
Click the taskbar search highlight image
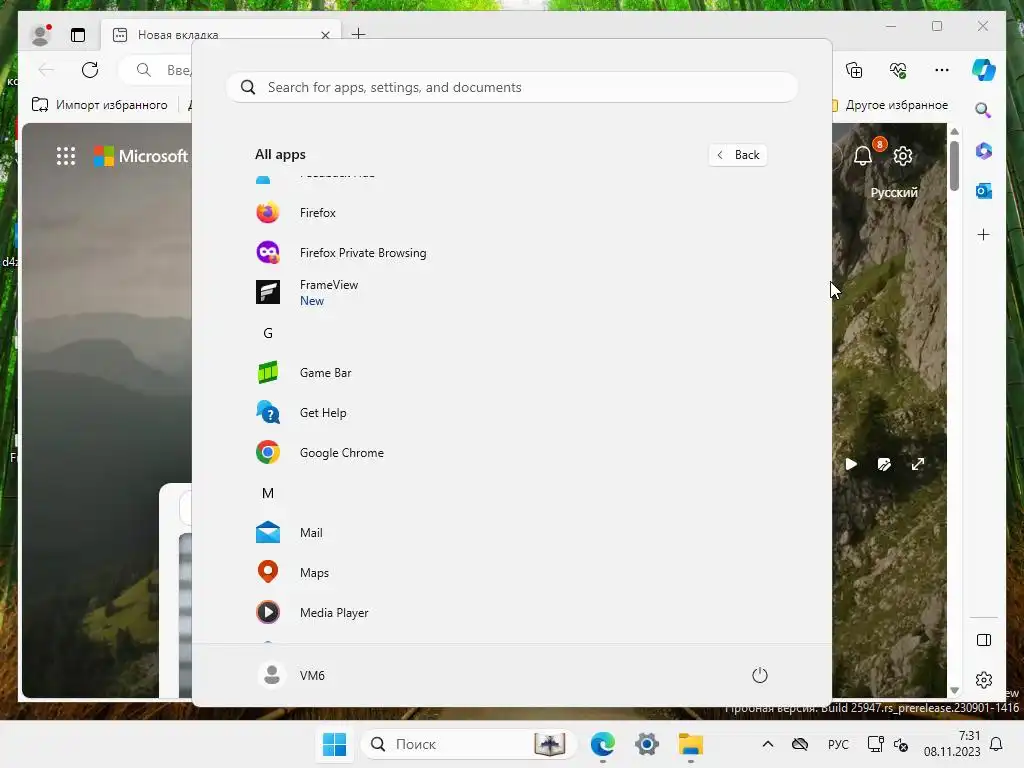coord(549,744)
